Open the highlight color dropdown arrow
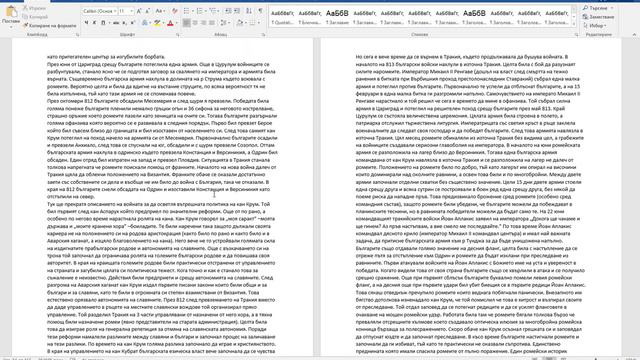Image resolution: width=640 pixels, height=360 pixels. click(163, 23)
